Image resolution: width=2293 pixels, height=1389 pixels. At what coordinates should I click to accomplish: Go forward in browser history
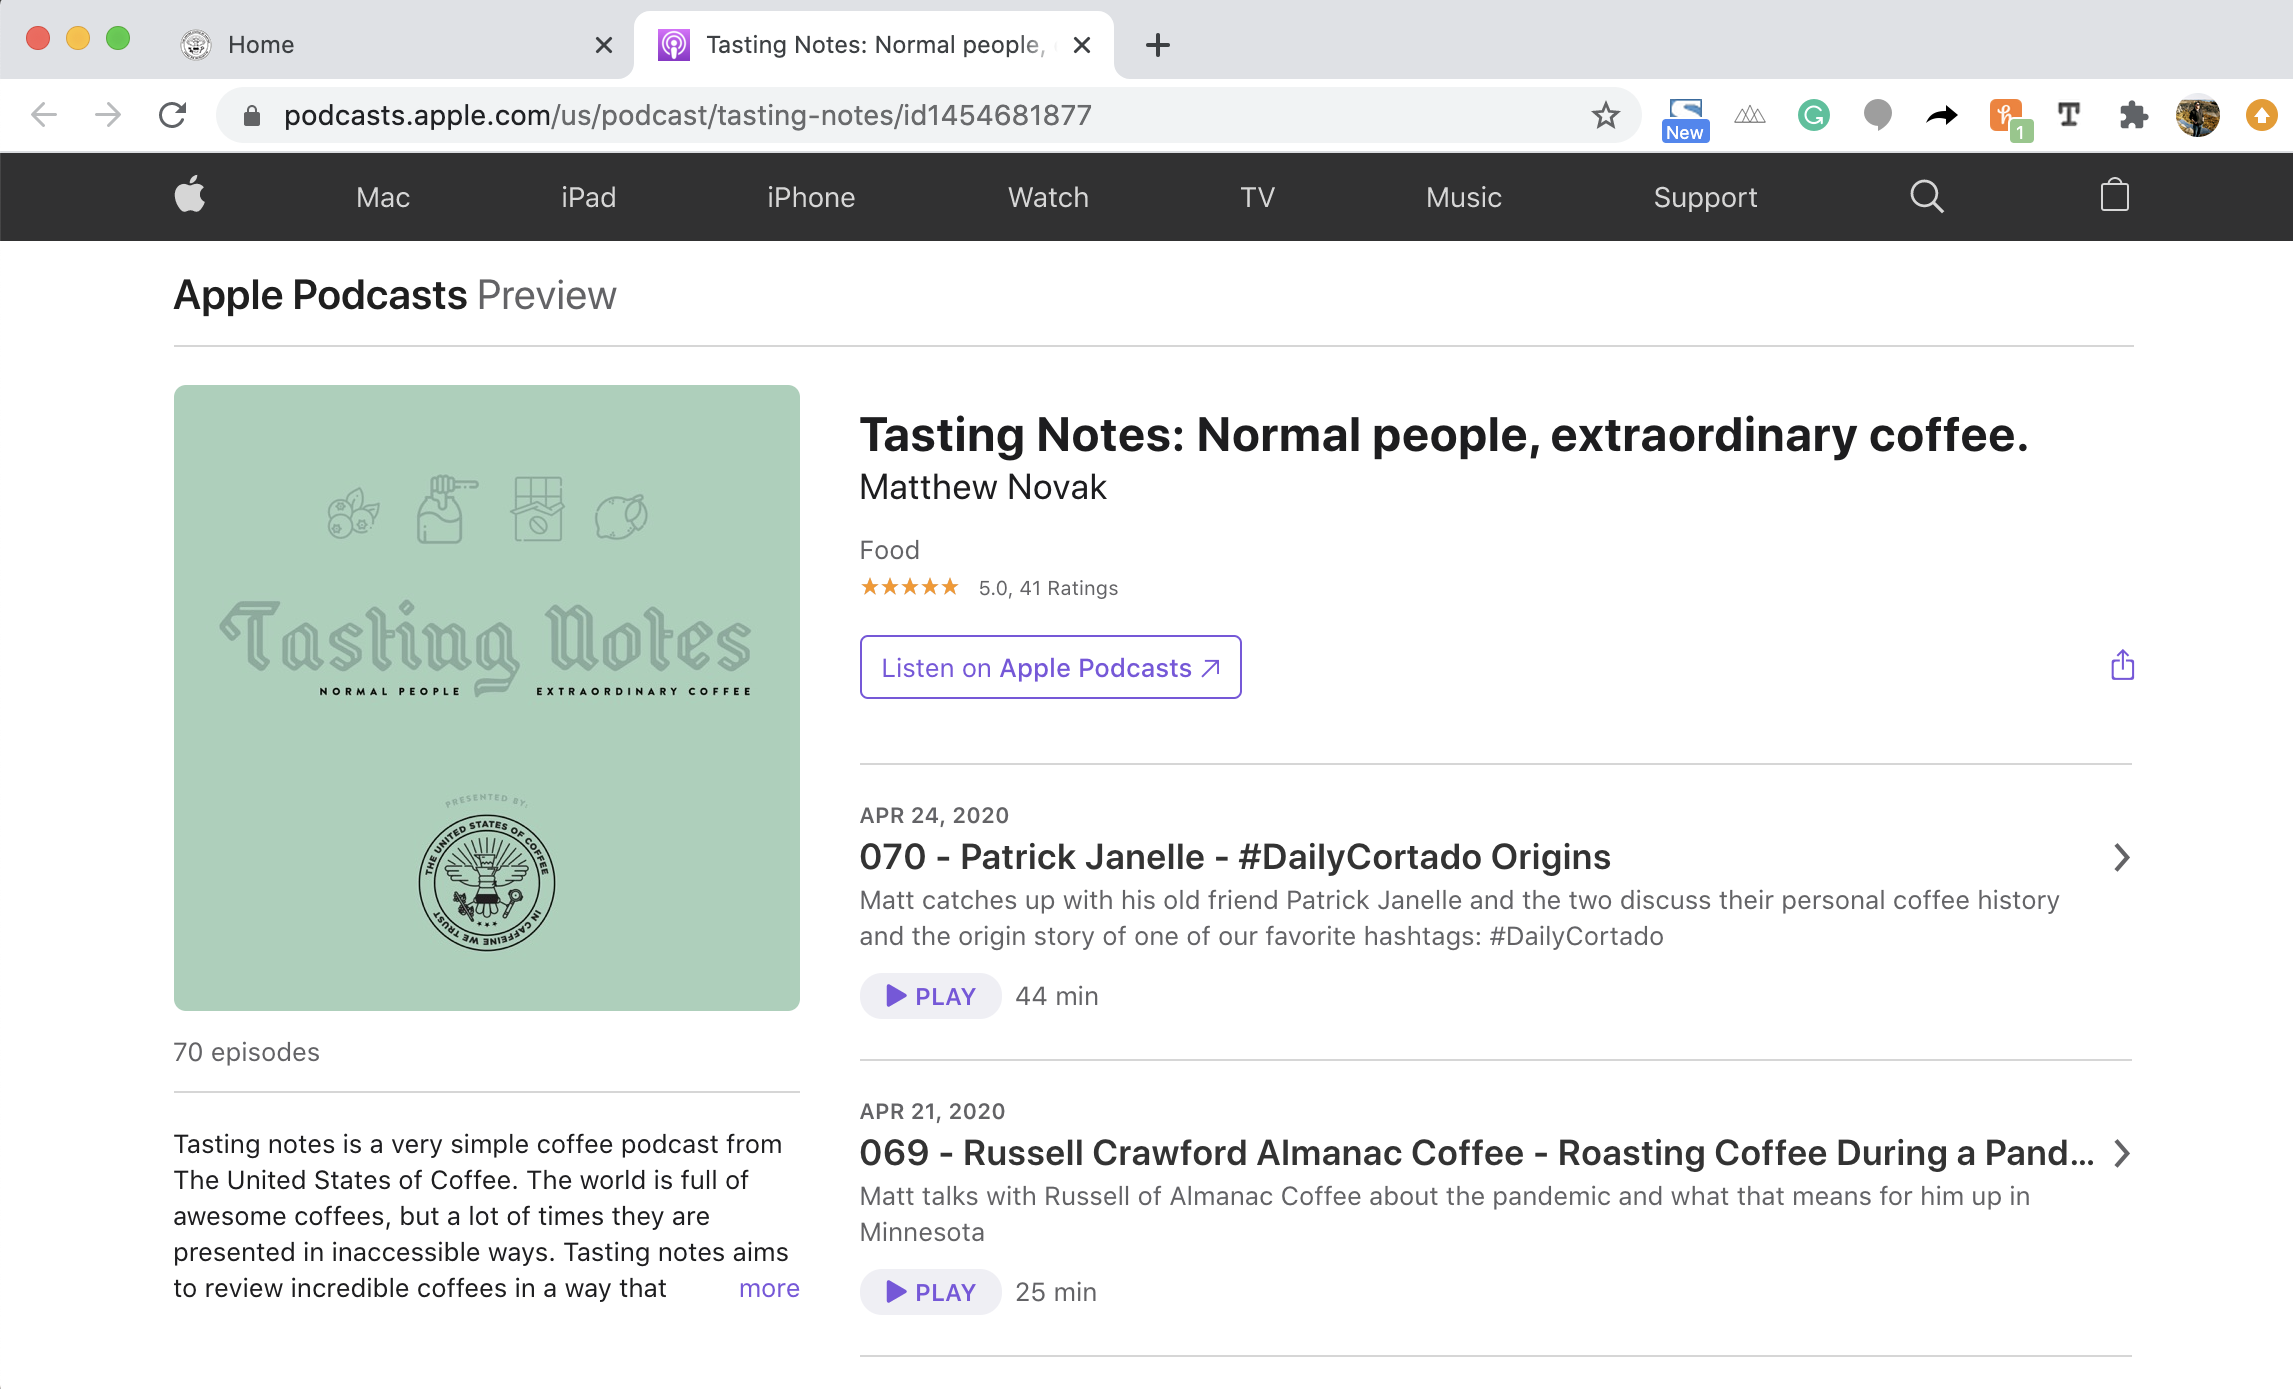click(x=108, y=116)
